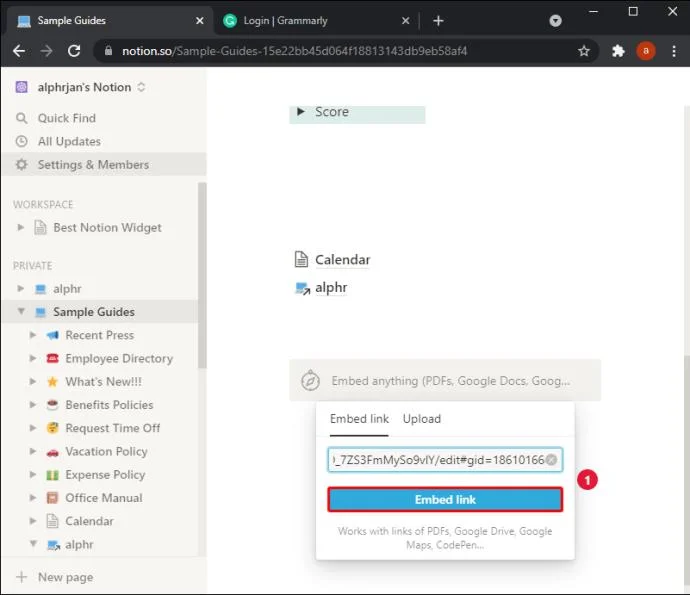This screenshot has width=690, height=595.
Task: Reload the Notion page
Action: 74,51
